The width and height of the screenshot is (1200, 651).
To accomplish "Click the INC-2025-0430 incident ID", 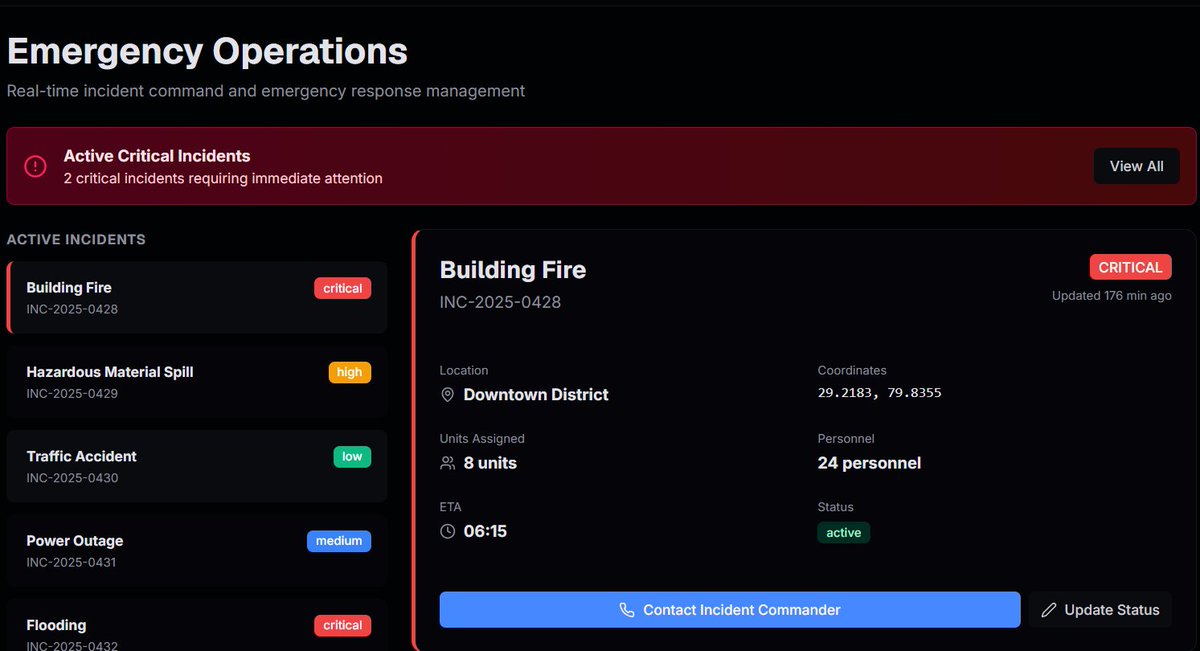I will click(72, 478).
